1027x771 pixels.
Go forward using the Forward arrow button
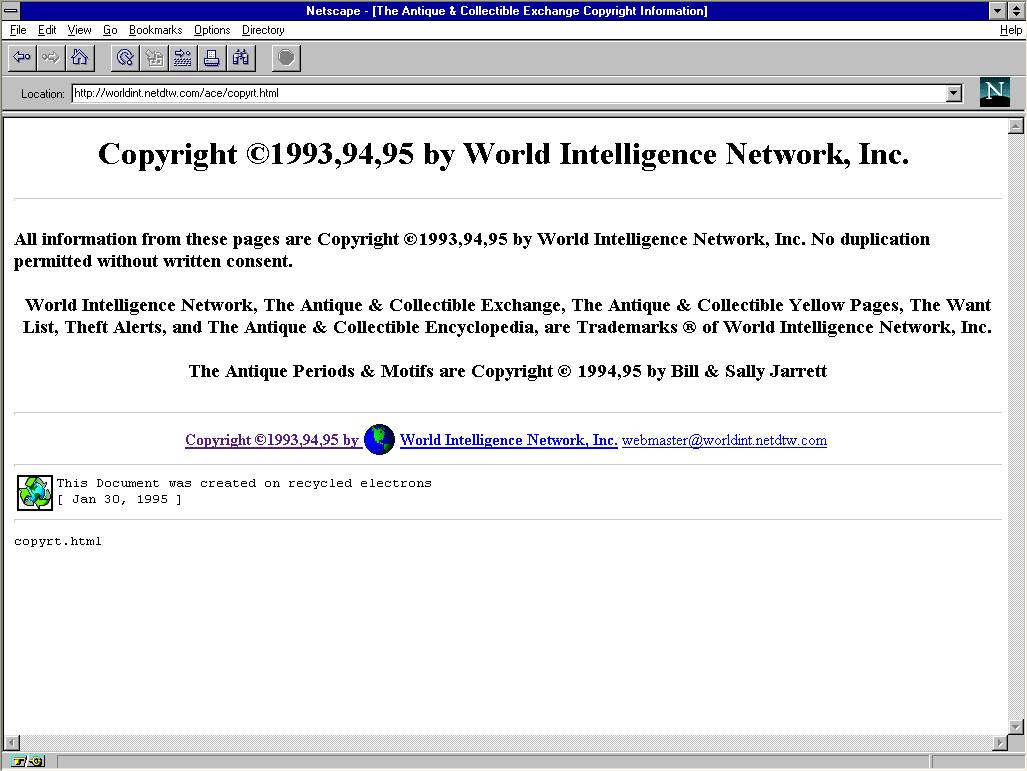pos(50,58)
